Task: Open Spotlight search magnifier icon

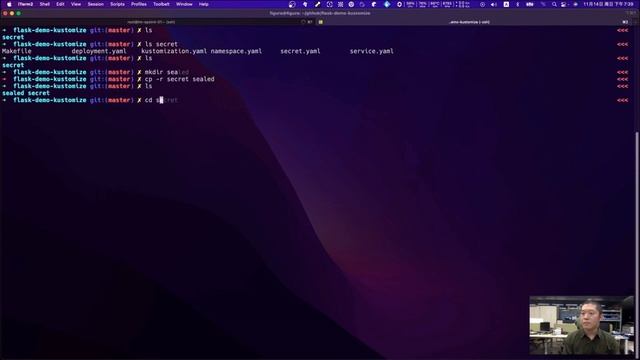Action: pos(554,4)
